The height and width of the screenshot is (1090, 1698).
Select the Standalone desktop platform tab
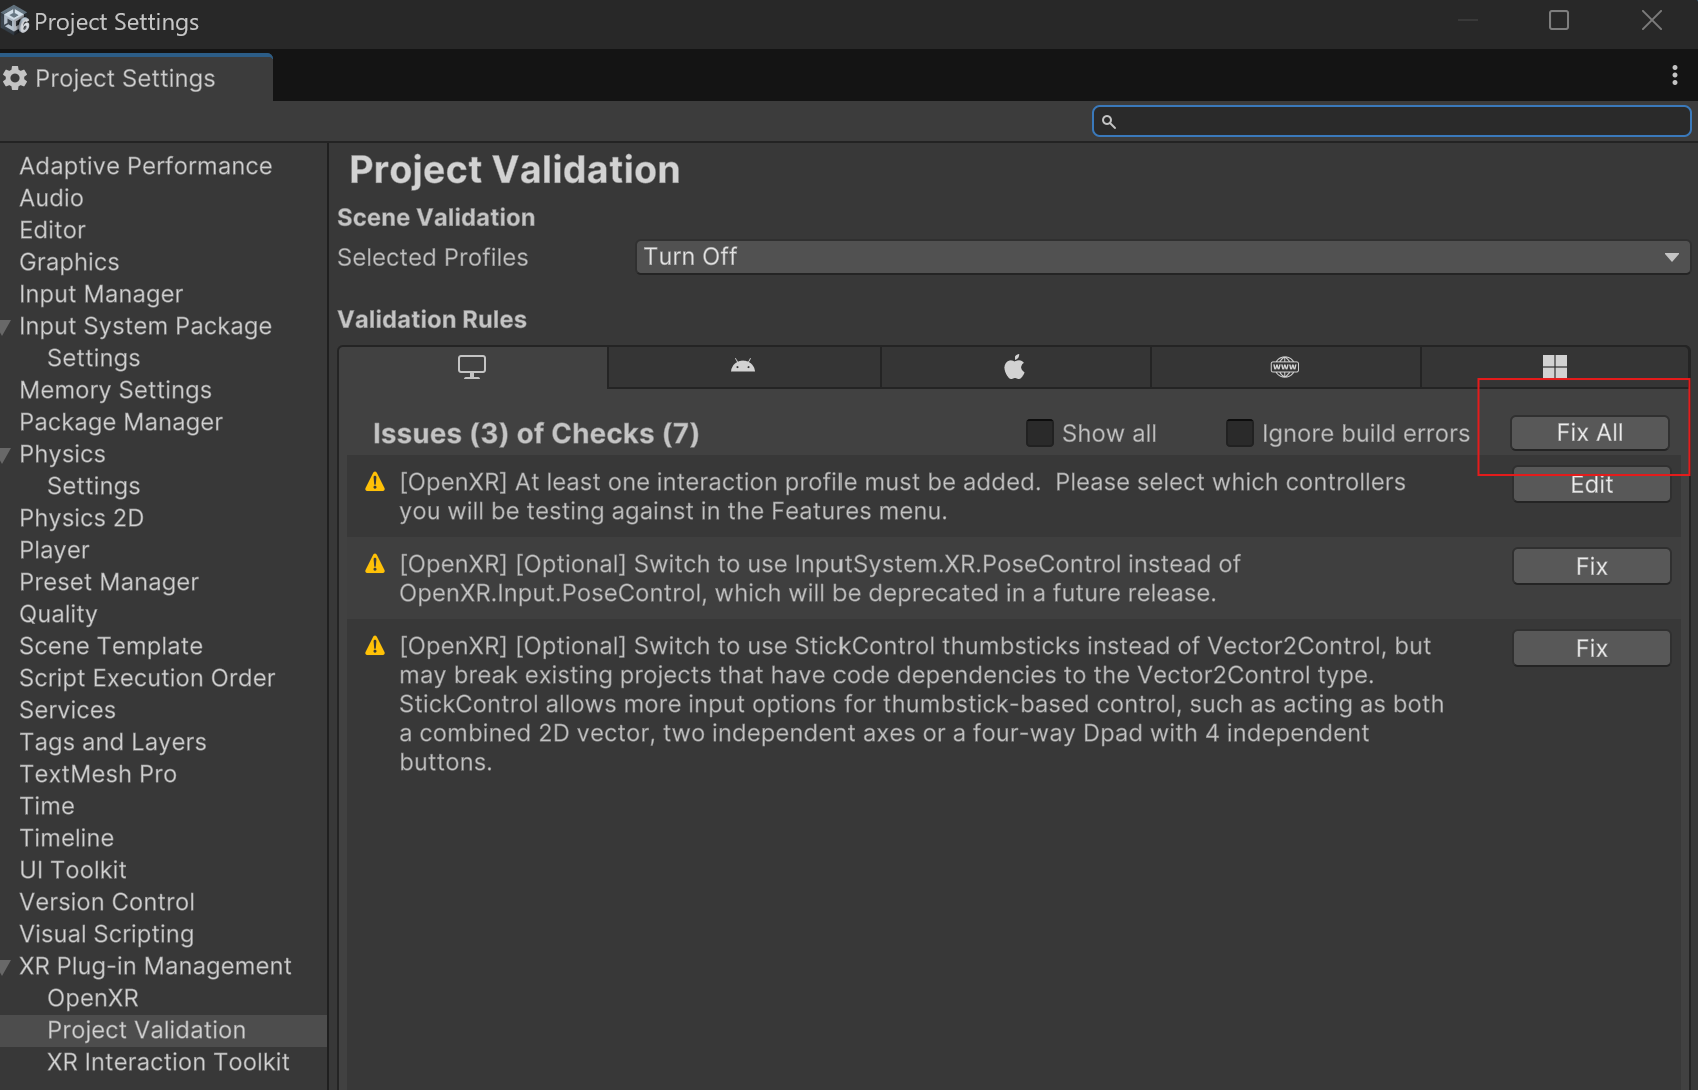(x=472, y=367)
